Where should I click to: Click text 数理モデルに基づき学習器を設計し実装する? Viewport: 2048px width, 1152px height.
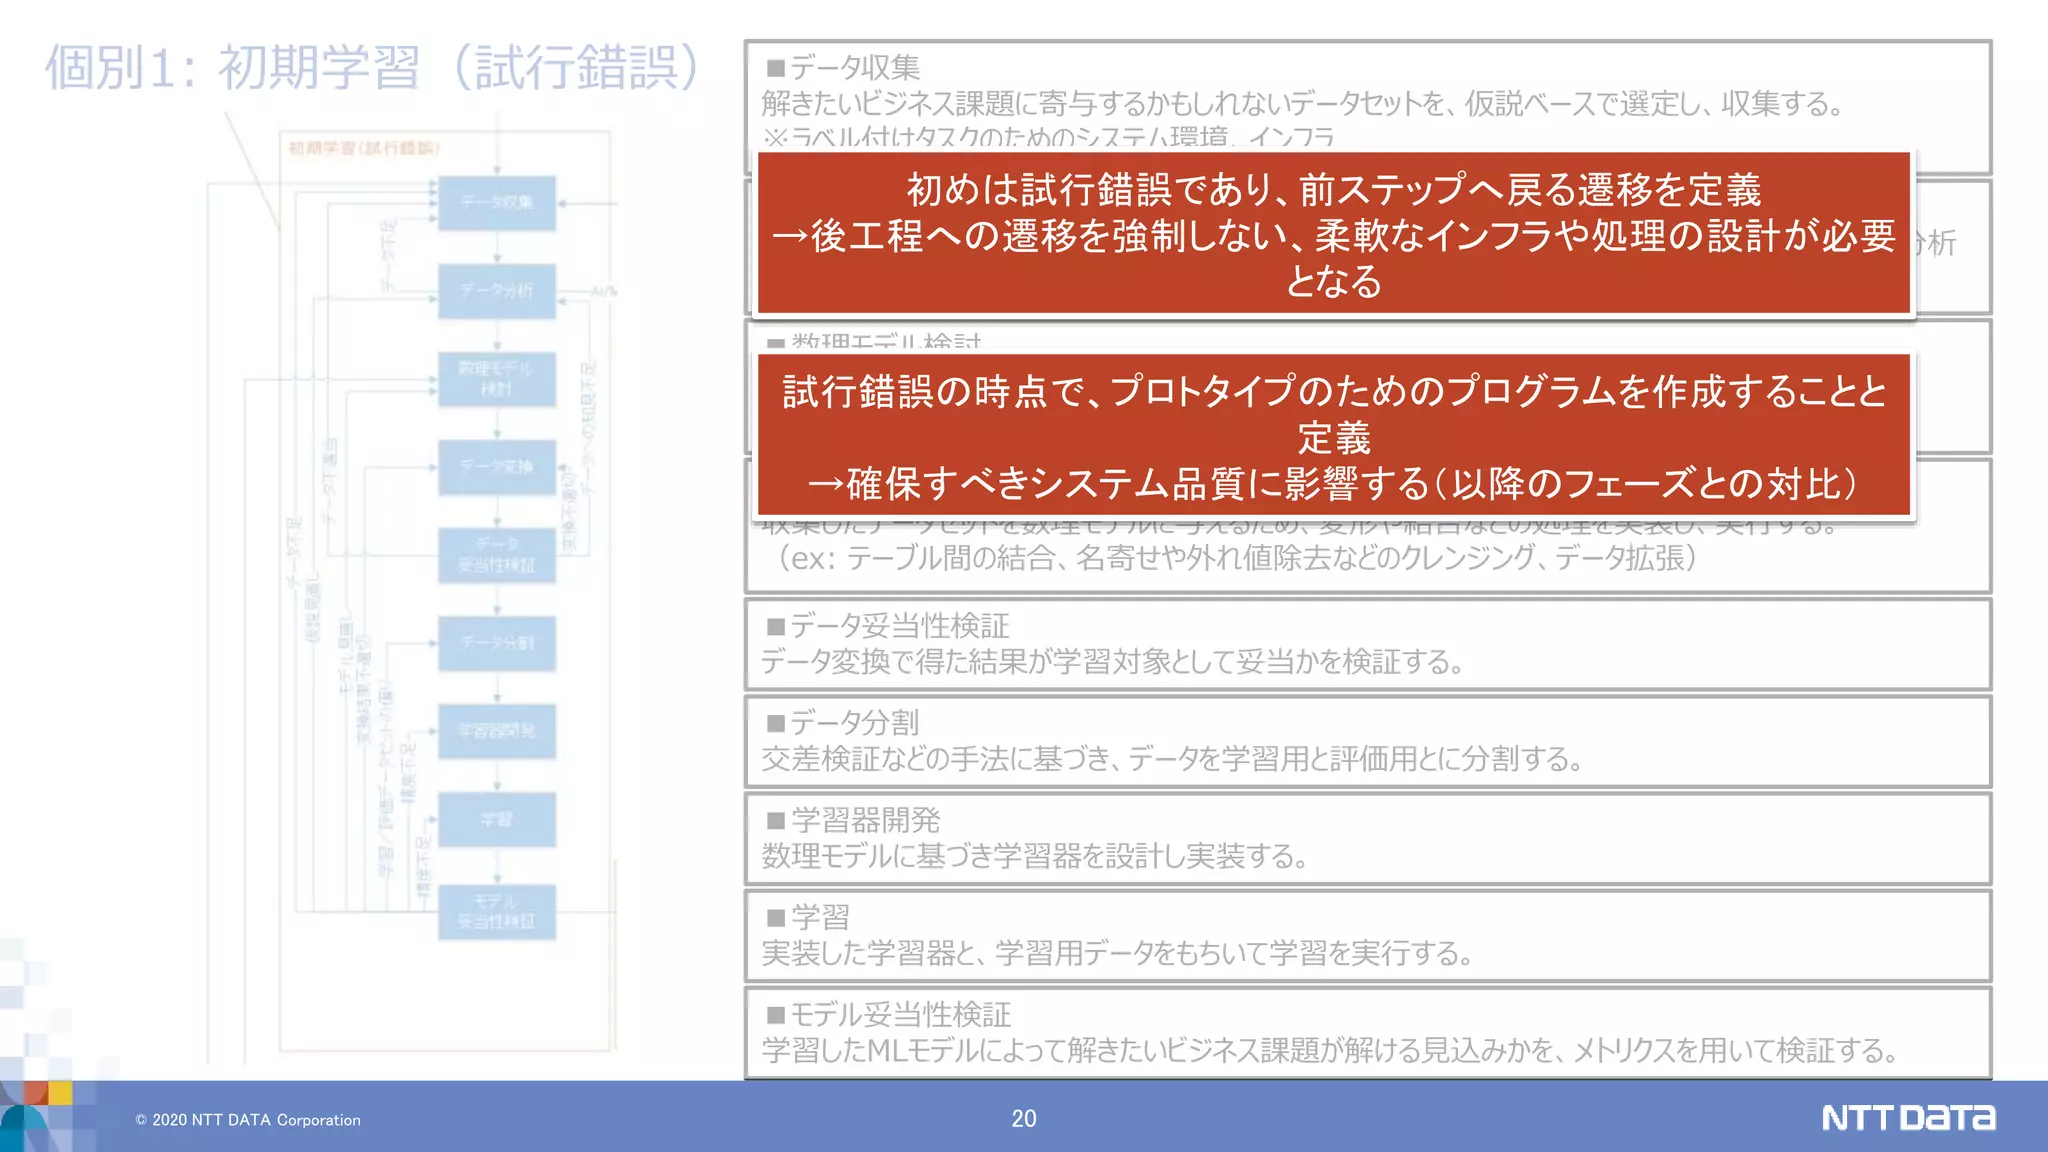point(1035,856)
